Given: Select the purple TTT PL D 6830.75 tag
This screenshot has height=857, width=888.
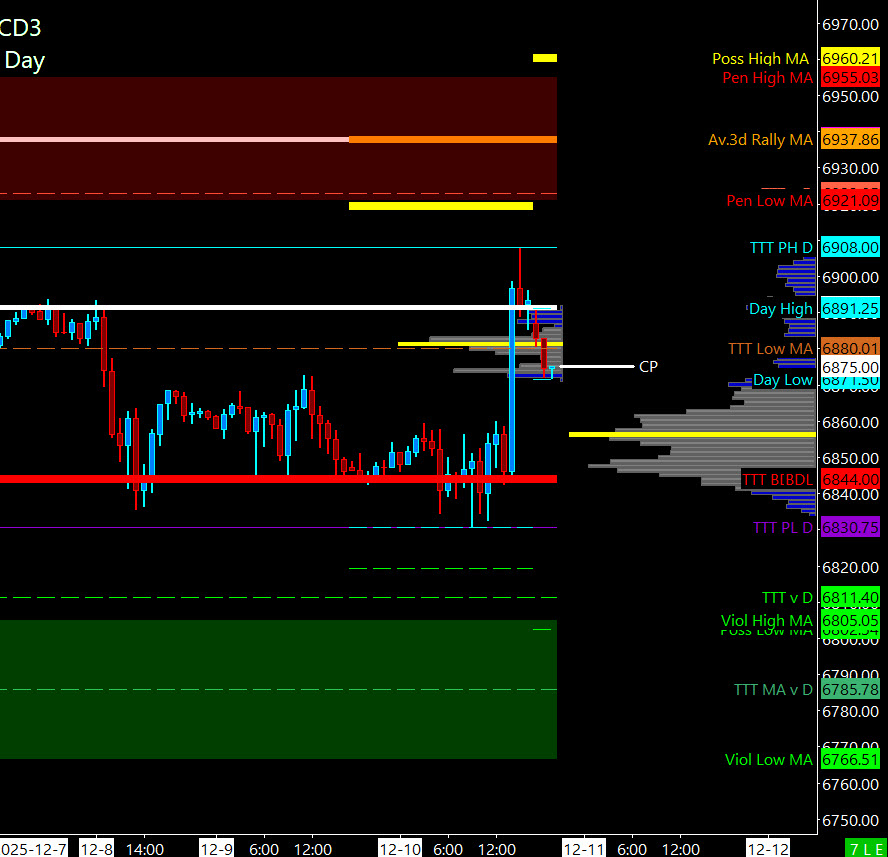Looking at the screenshot, I should [x=849, y=527].
